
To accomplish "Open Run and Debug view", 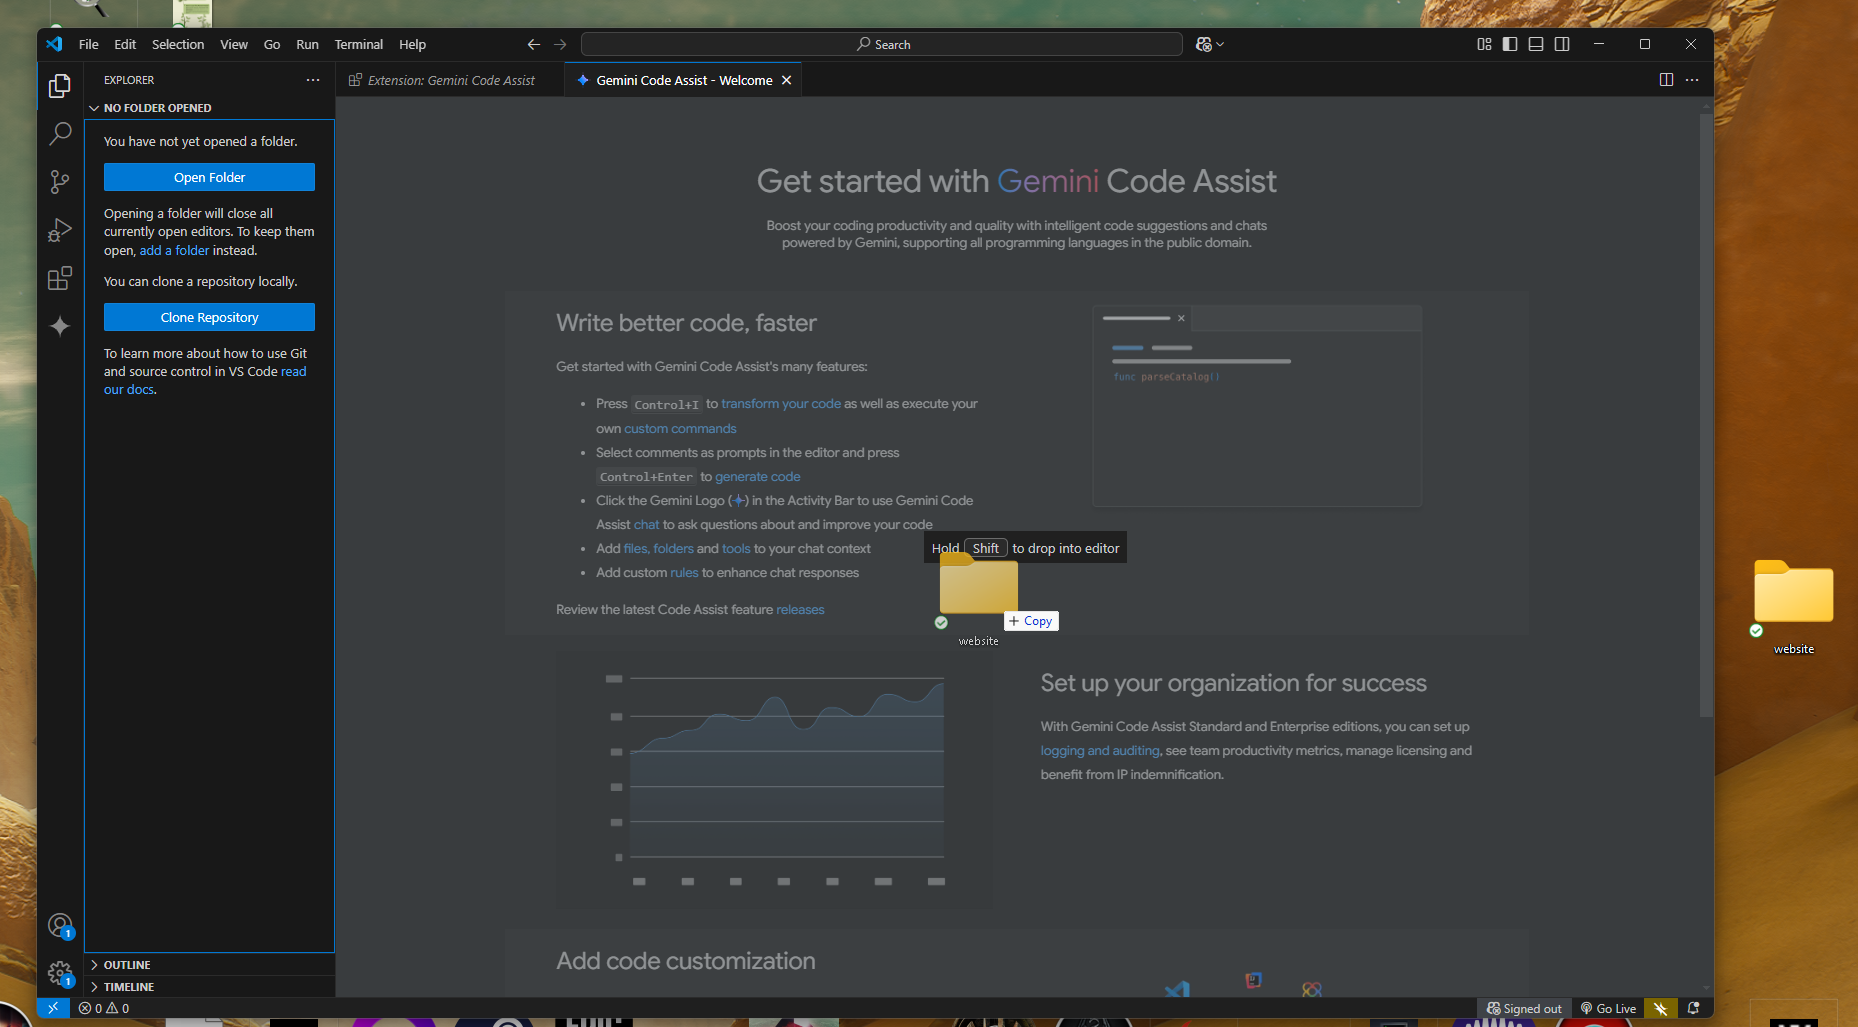I will click(60, 230).
